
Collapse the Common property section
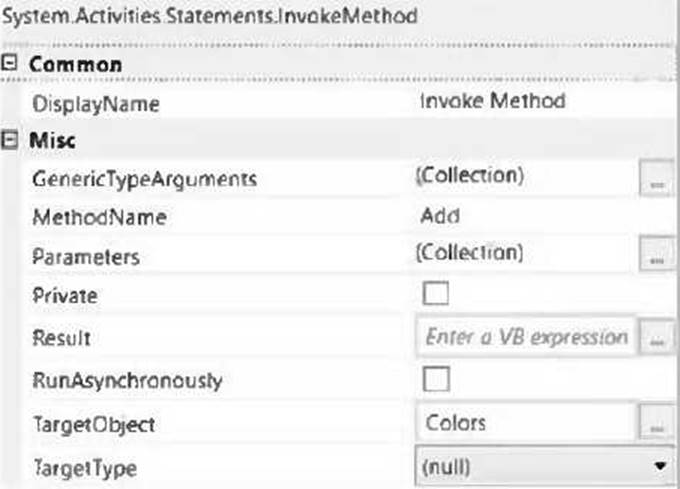point(12,65)
